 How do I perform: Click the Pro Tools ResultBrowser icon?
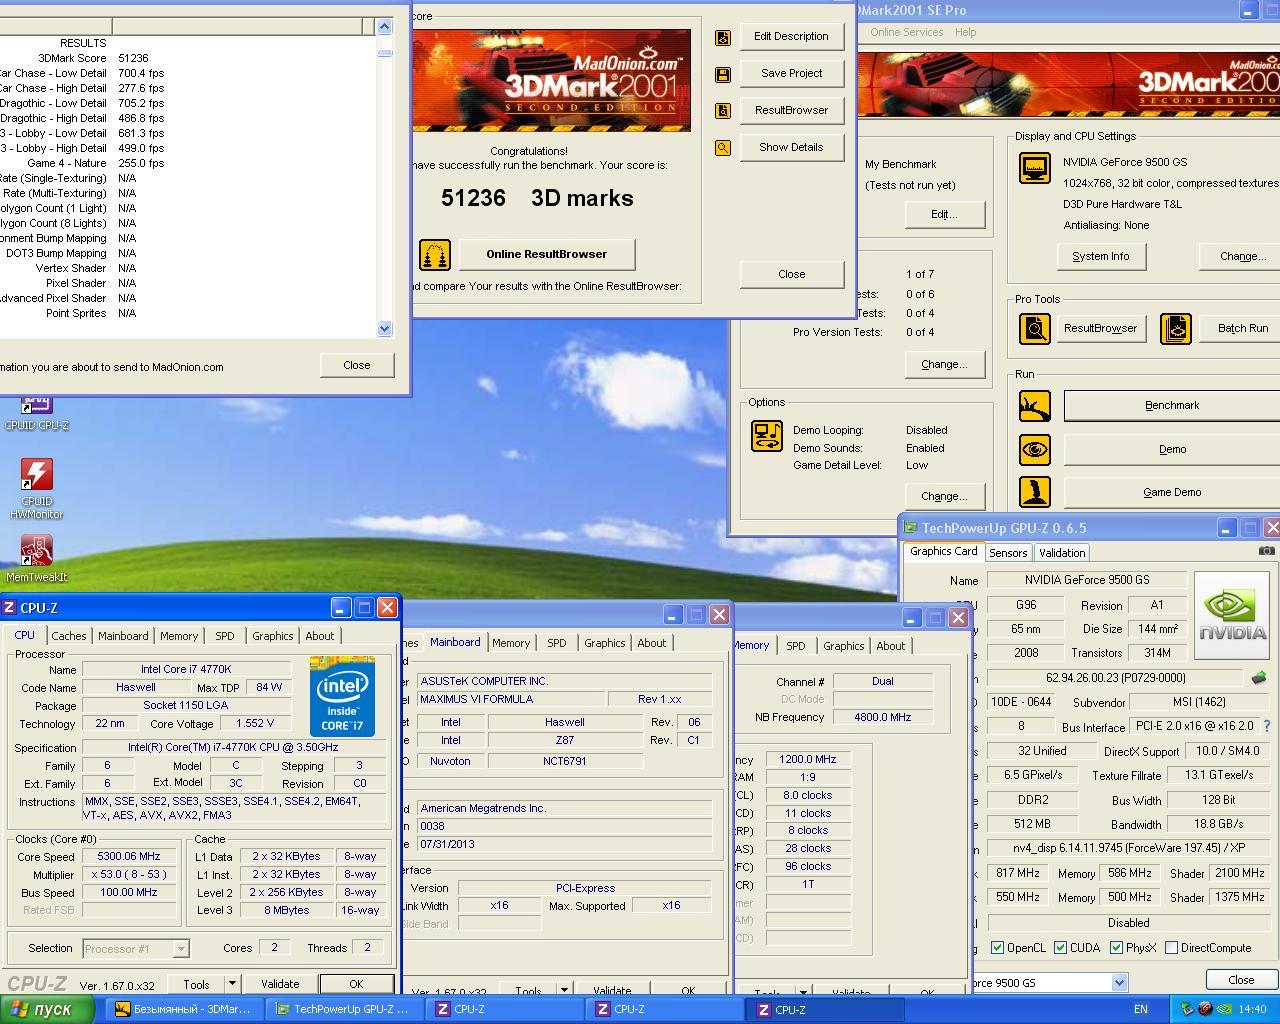point(1035,329)
